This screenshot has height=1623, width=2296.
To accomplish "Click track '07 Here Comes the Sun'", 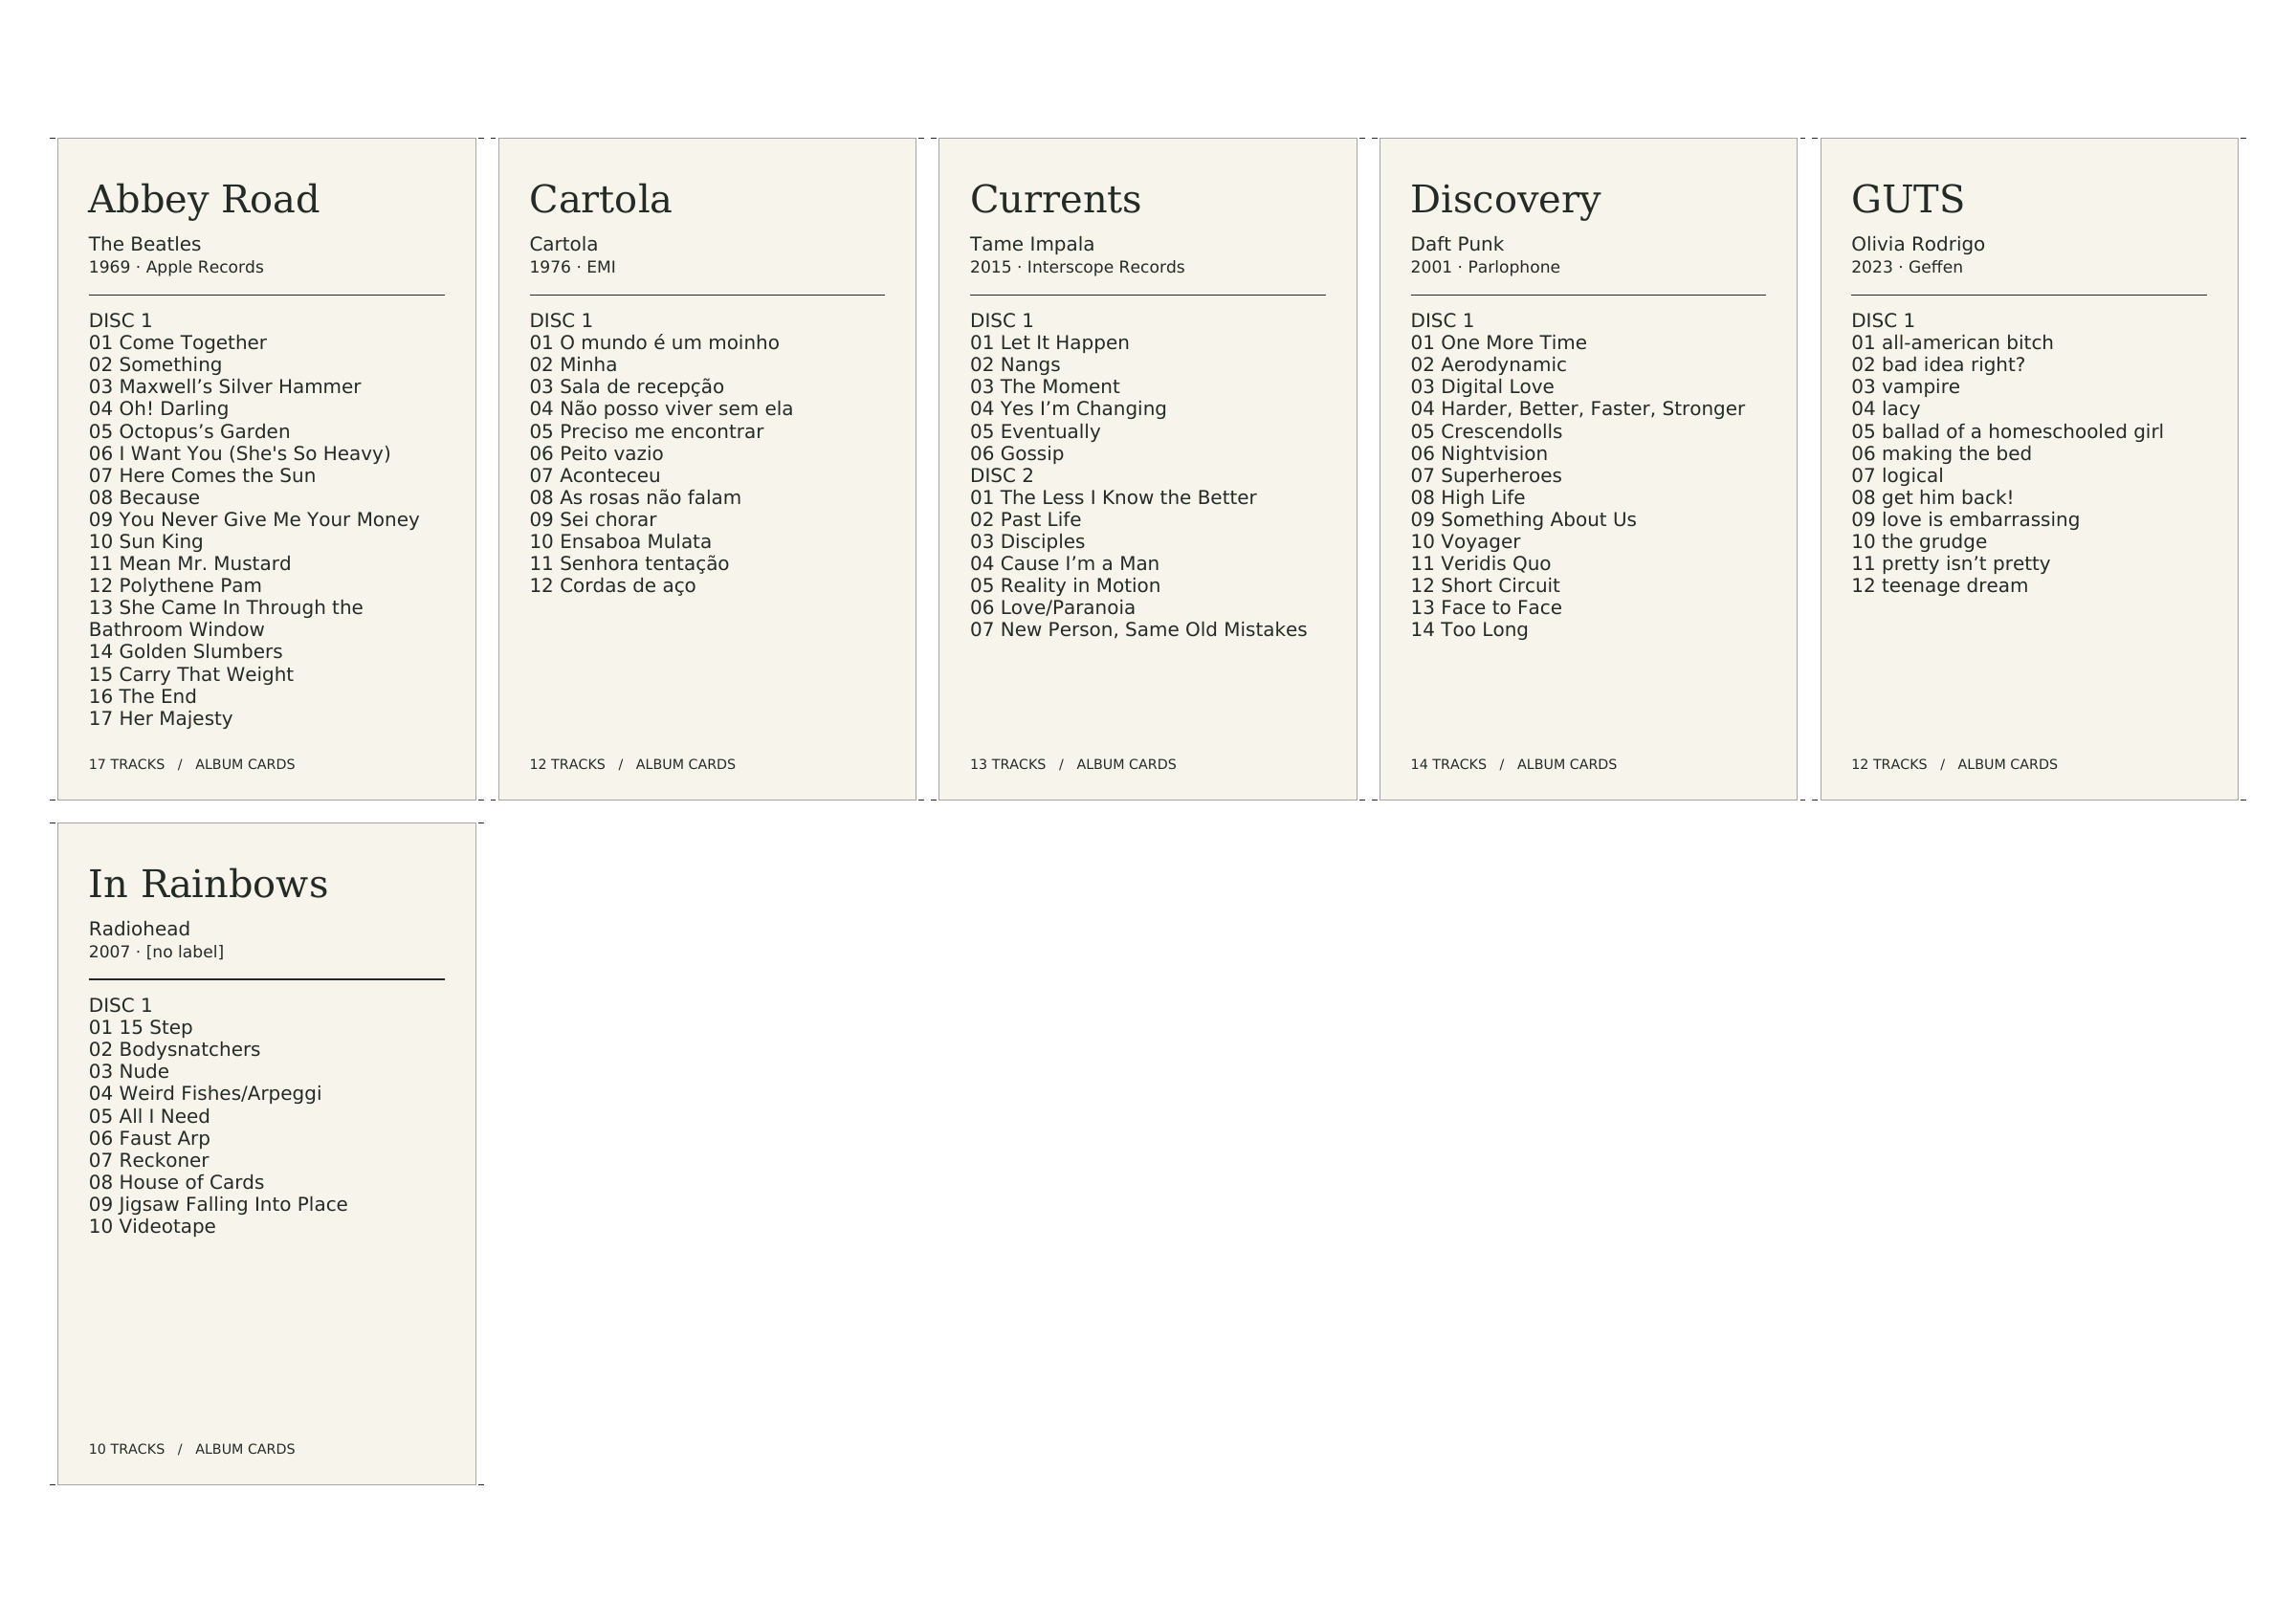I will pos(202,476).
